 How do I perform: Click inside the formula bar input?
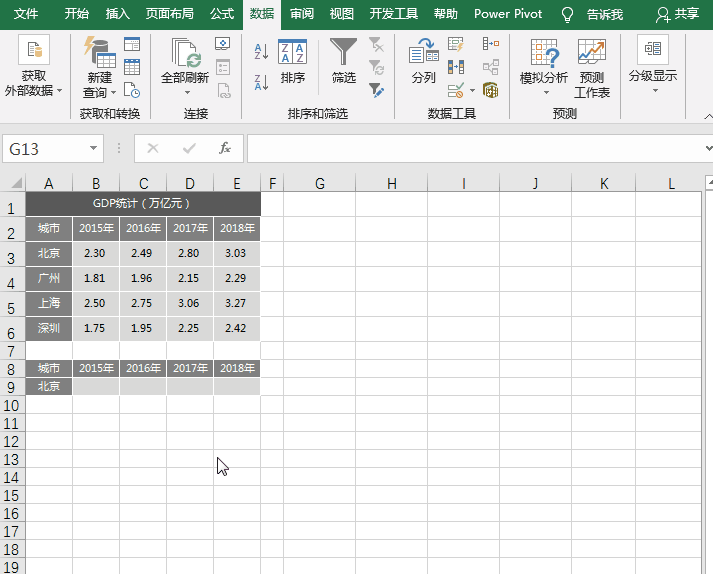[x=470, y=148]
